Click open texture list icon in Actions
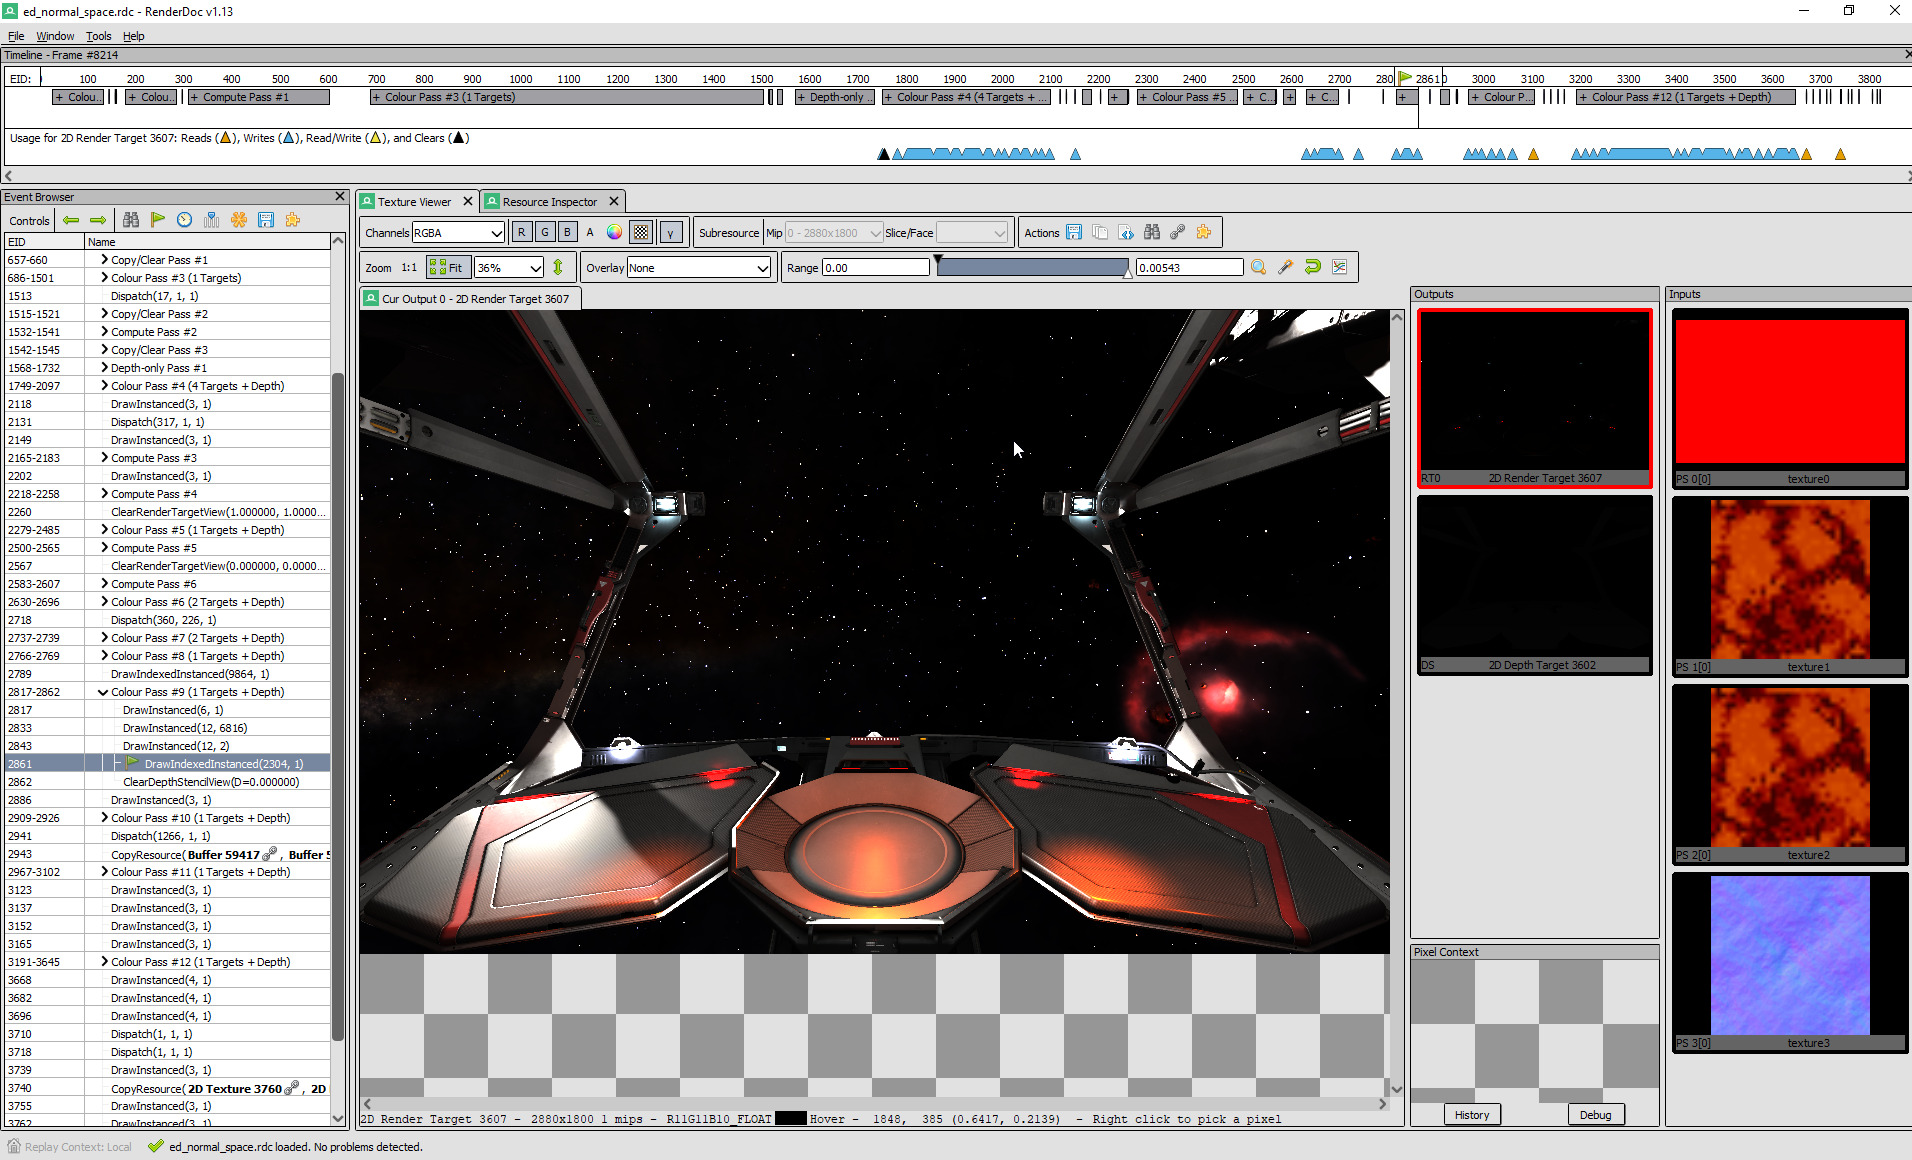Image resolution: width=1912 pixels, height=1160 pixels. pyautogui.click(x=1100, y=232)
